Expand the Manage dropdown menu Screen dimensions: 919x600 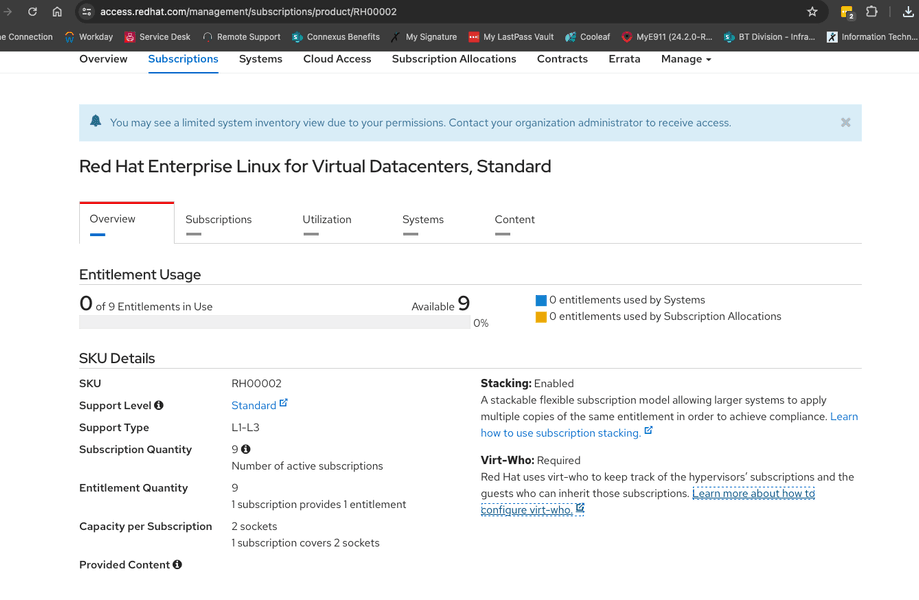[x=686, y=59]
